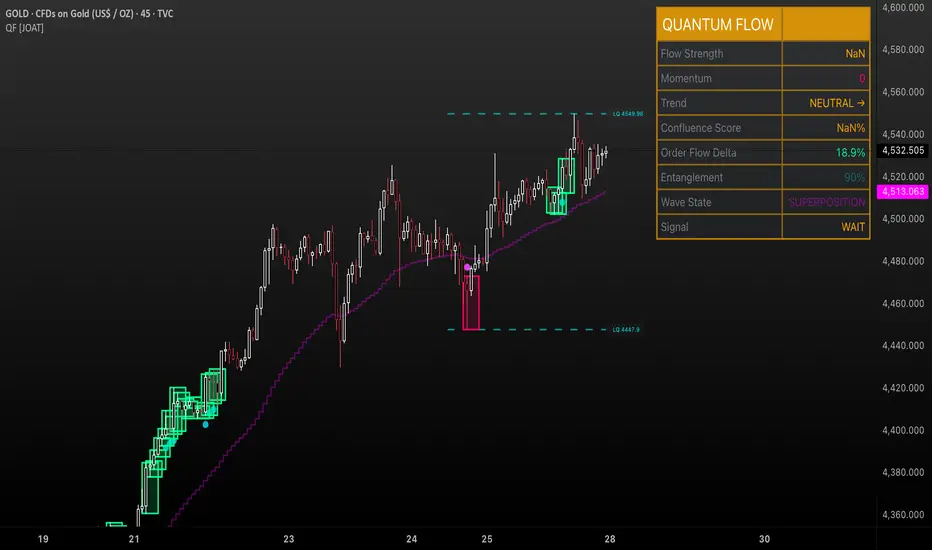Click the 4,440.000 price axis label
Image resolution: width=932 pixels, height=550 pixels.
903,345
